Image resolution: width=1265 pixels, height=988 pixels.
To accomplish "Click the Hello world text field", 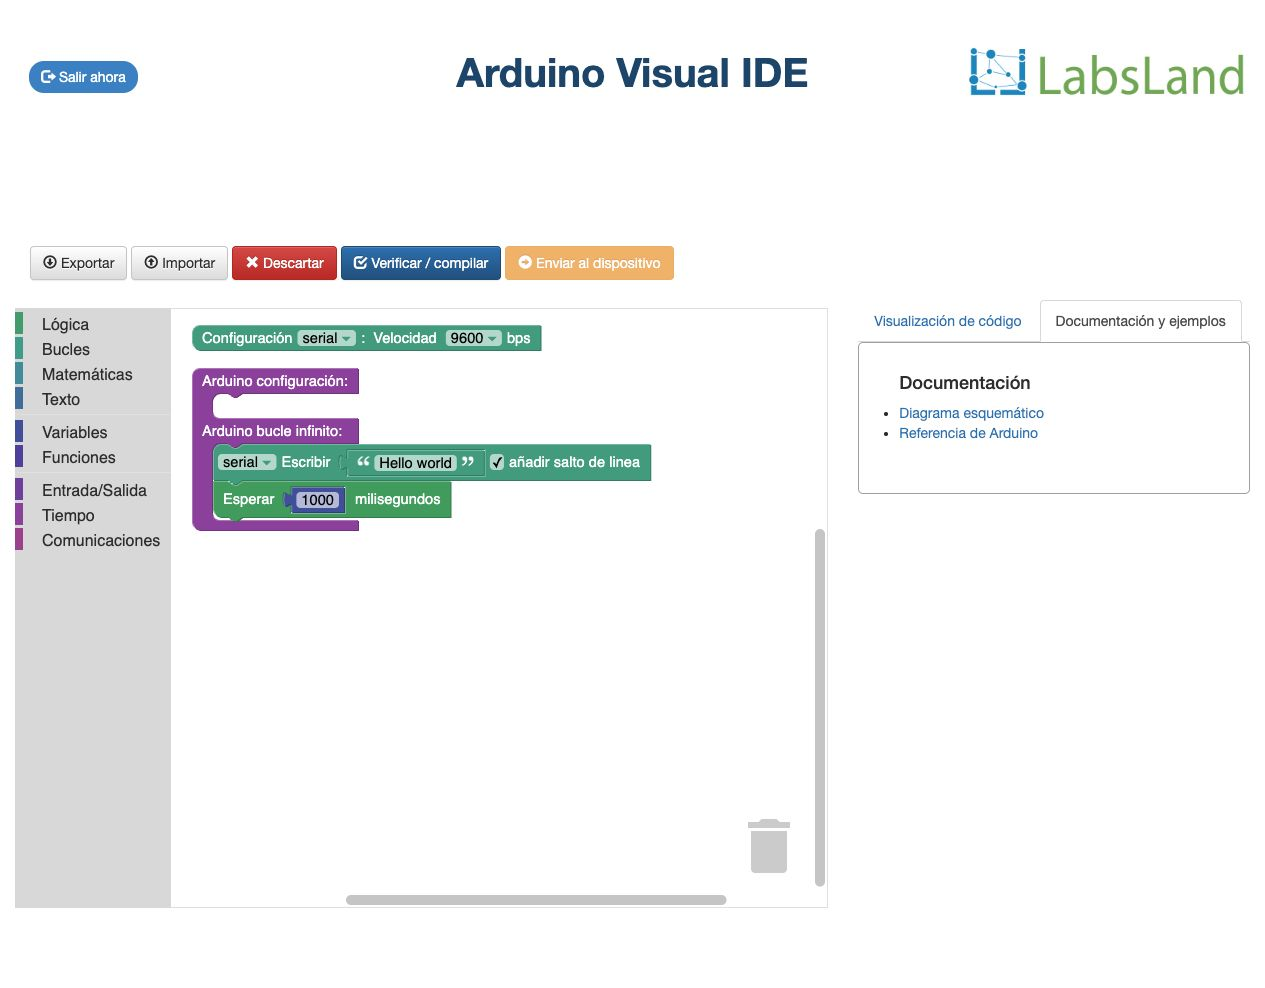I will pos(415,463).
